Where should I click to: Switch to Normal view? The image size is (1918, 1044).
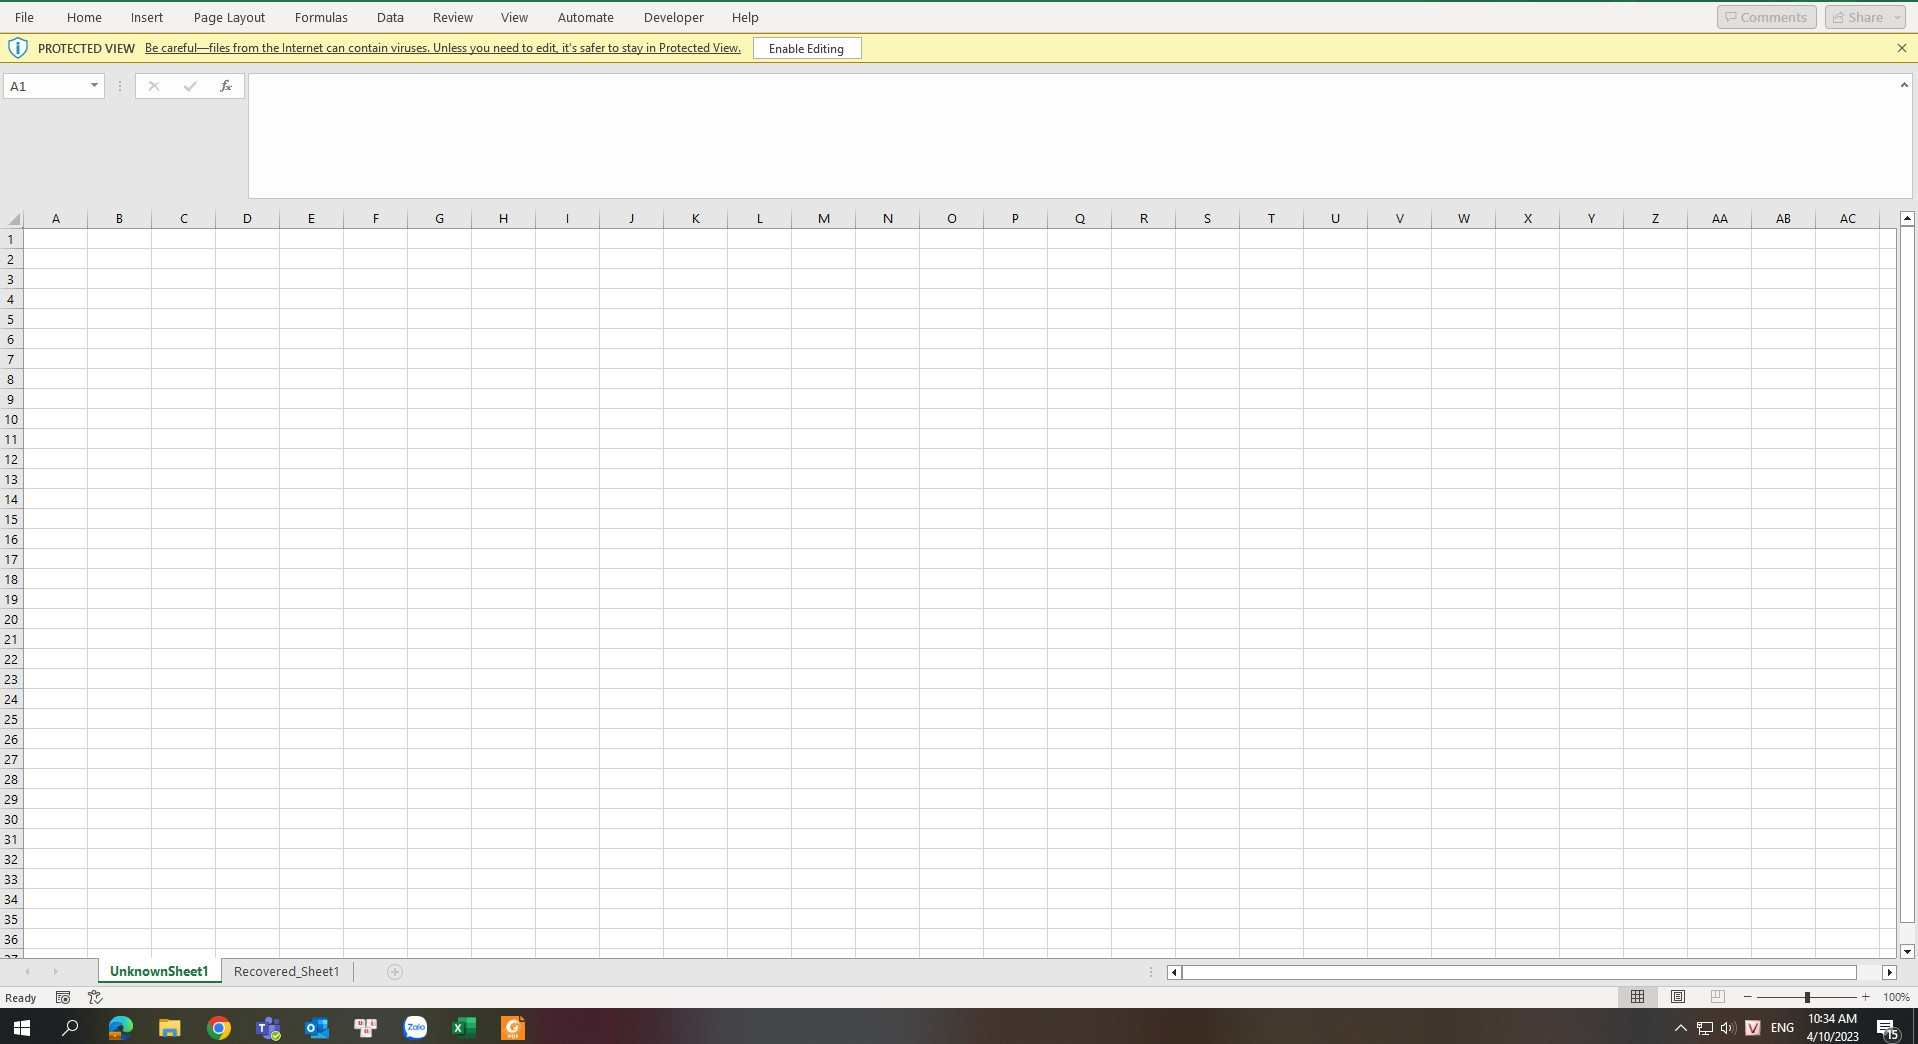pos(1637,997)
